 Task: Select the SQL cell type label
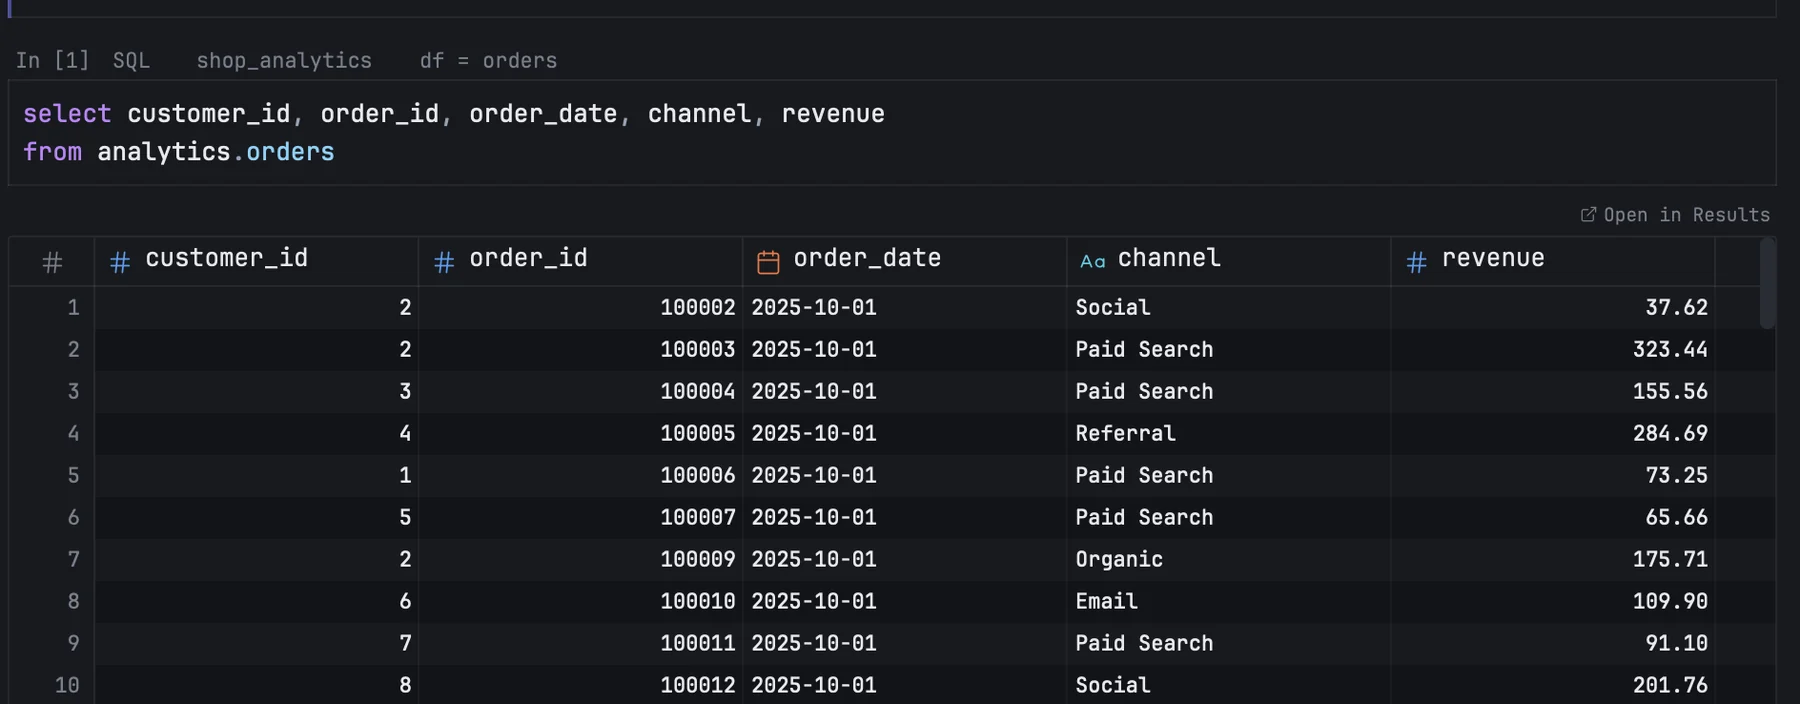coord(131,61)
